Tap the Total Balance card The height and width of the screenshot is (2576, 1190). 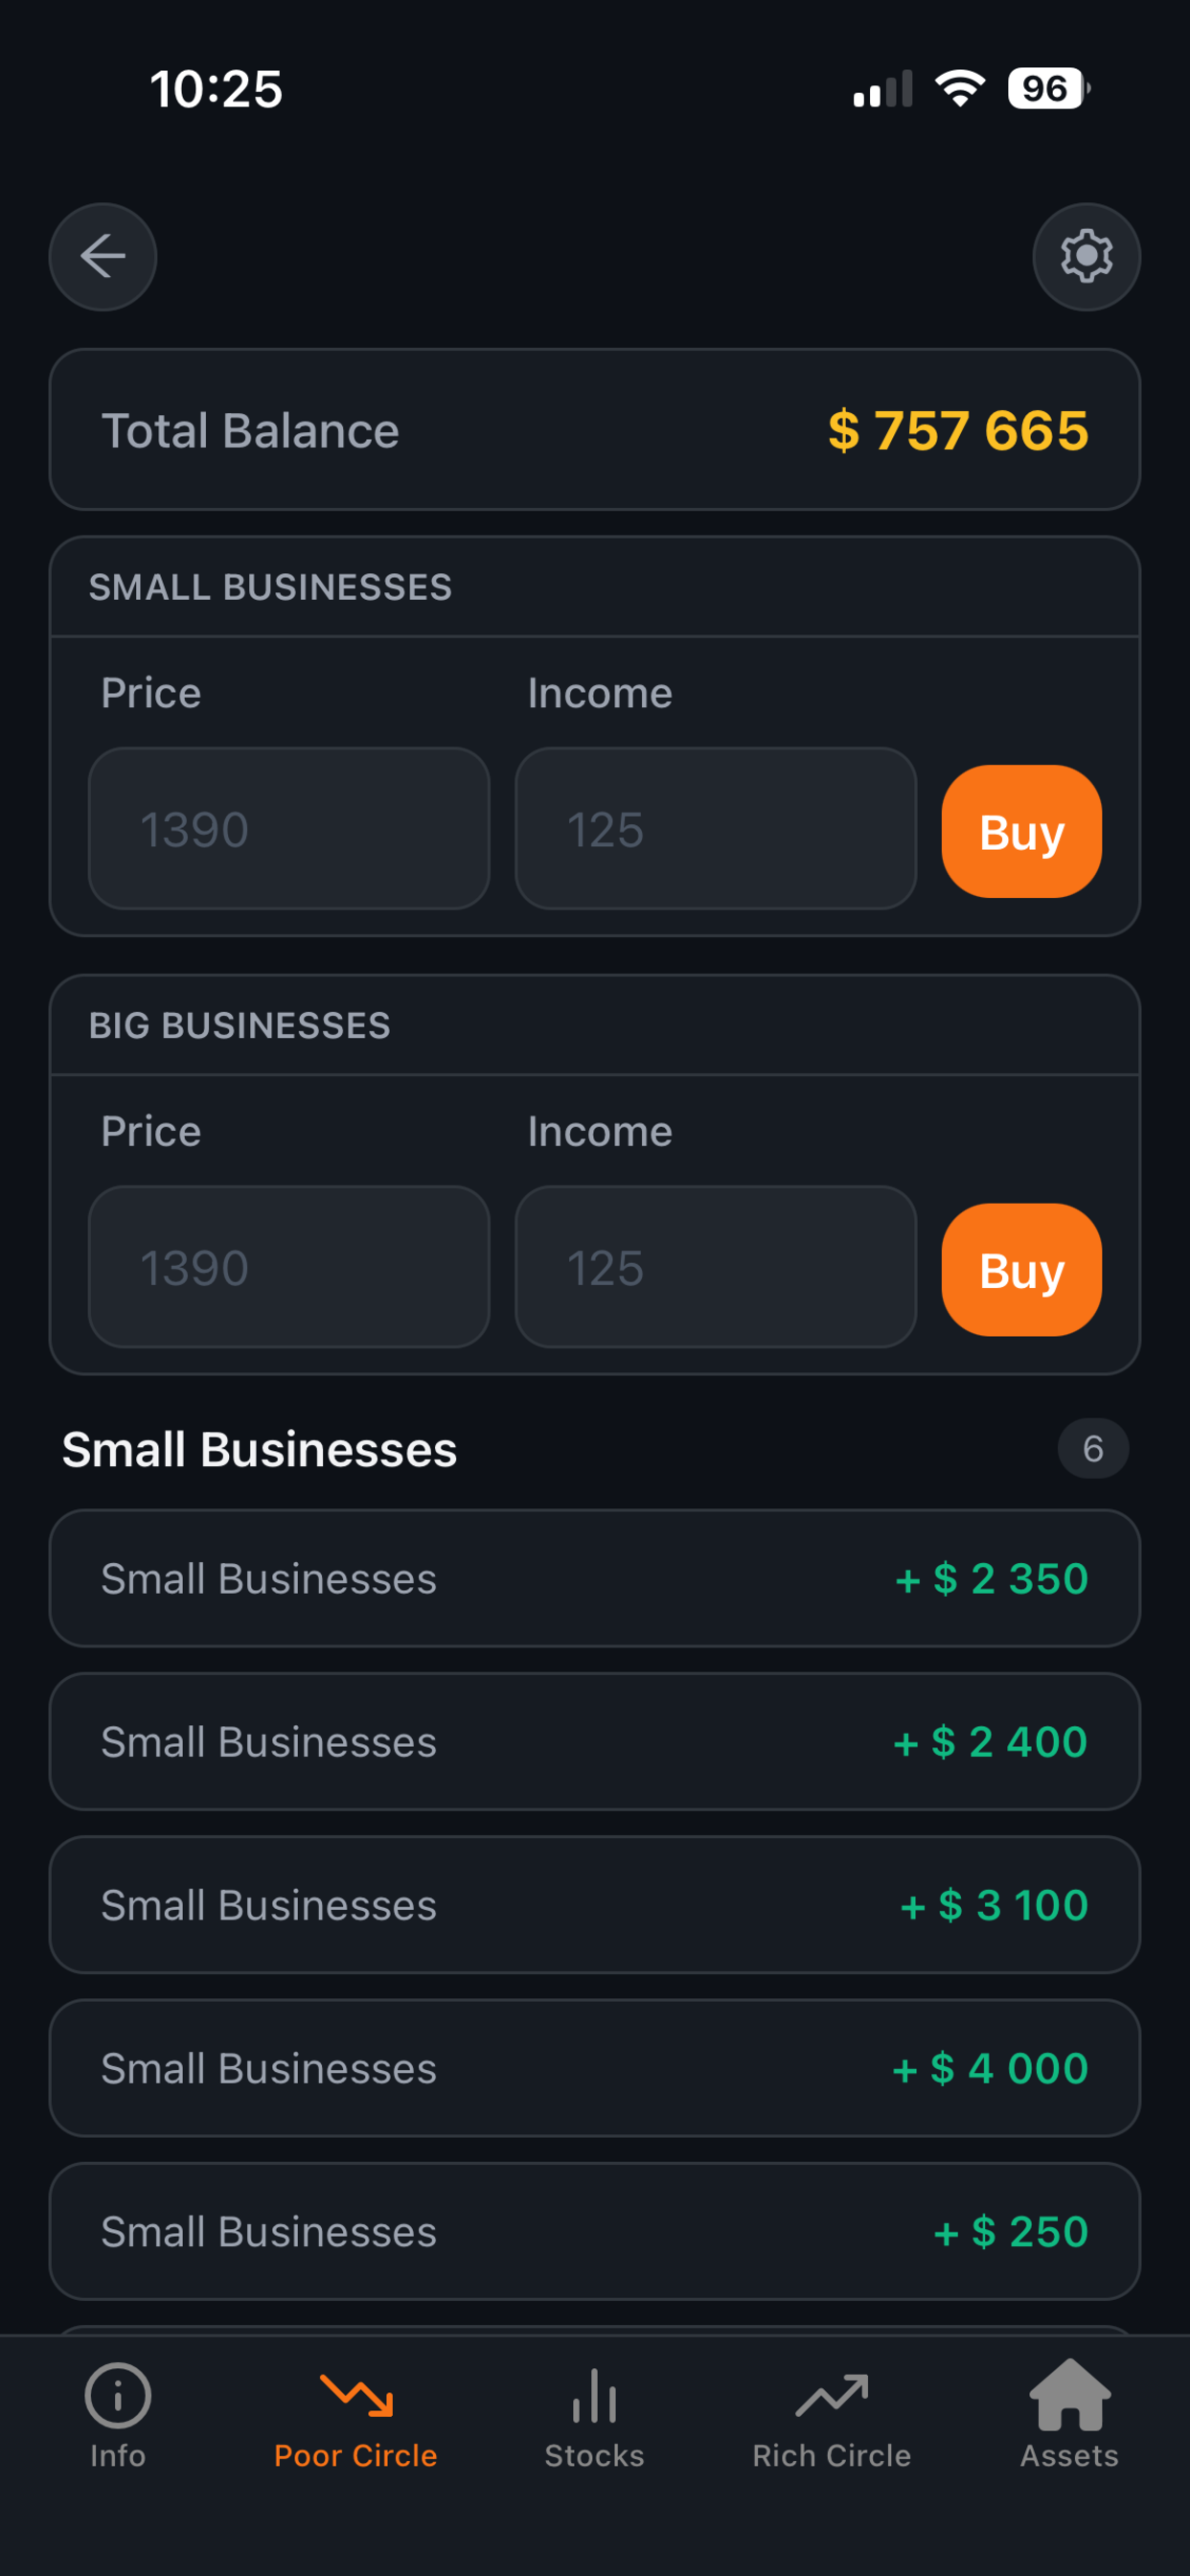tap(595, 429)
